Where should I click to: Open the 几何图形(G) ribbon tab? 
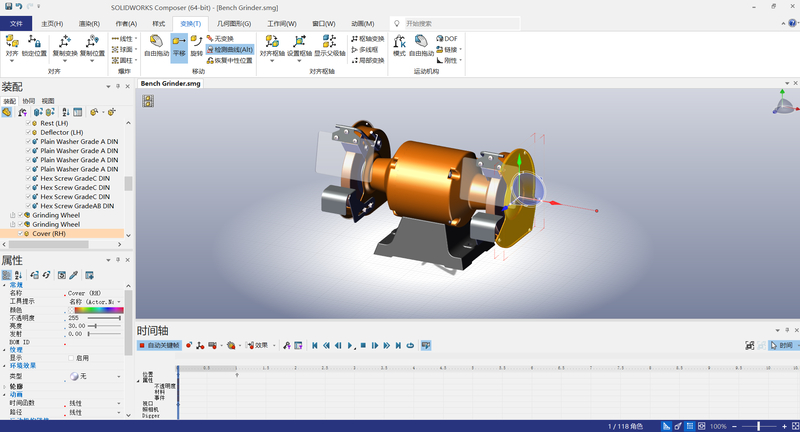(233, 23)
